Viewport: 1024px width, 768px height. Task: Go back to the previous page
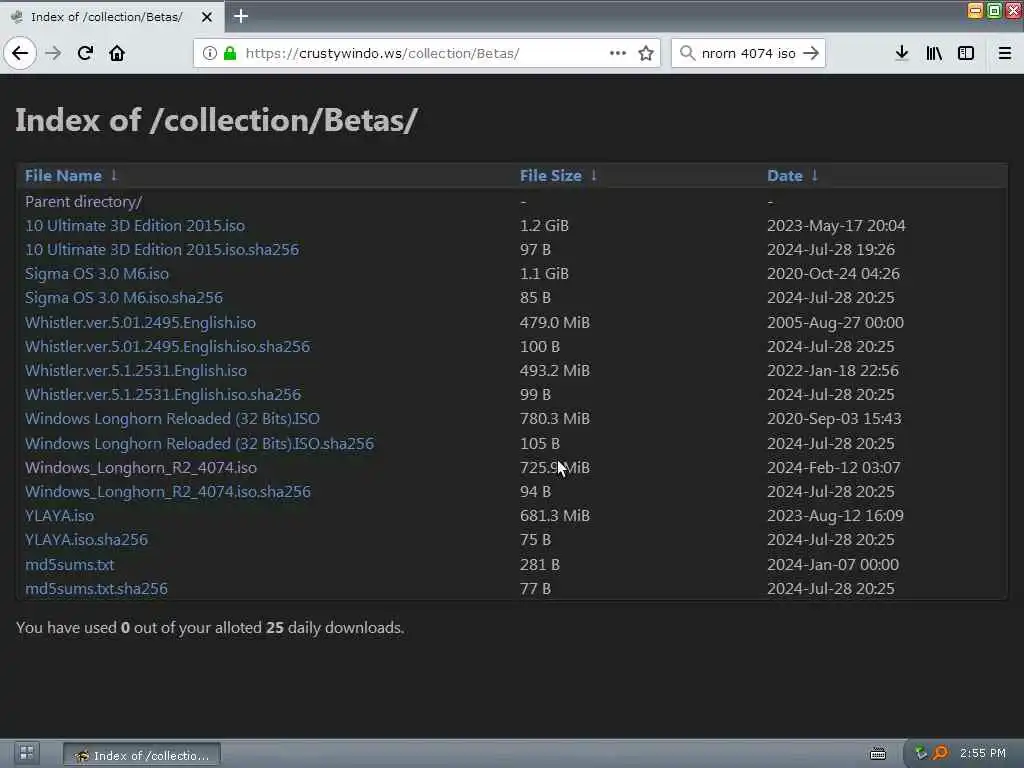click(x=20, y=53)
